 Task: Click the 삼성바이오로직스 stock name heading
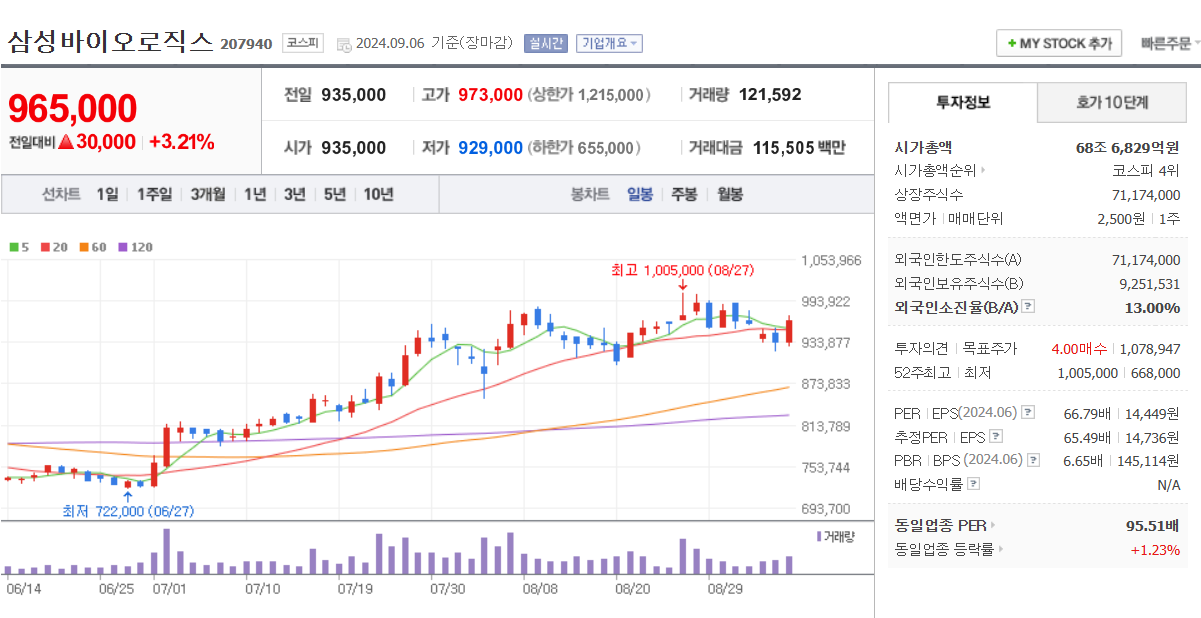coord(110,42)
